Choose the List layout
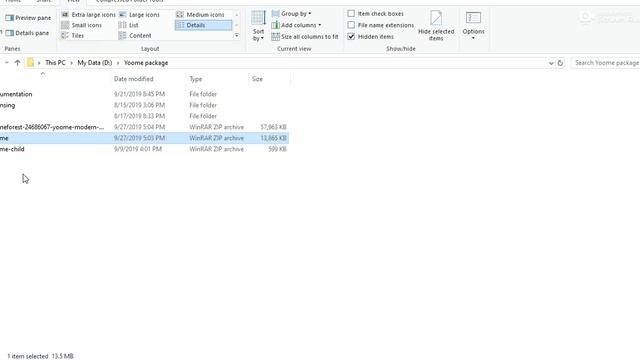The height and width of the screenshot is (360, 640). (x=129, y=25)
